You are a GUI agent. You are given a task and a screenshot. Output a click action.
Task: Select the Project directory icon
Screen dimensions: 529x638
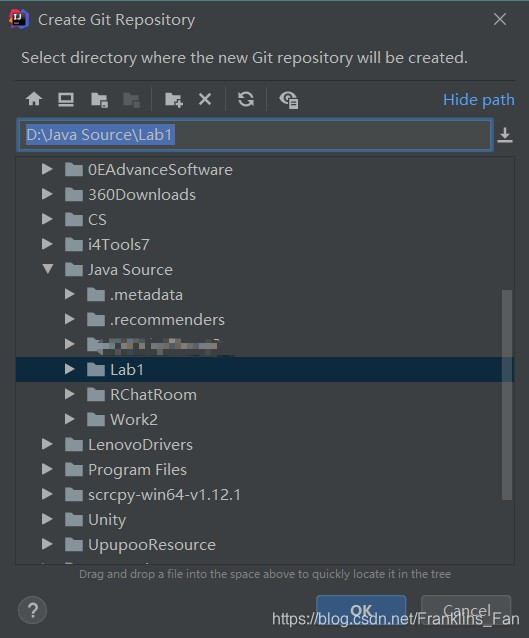99,100
